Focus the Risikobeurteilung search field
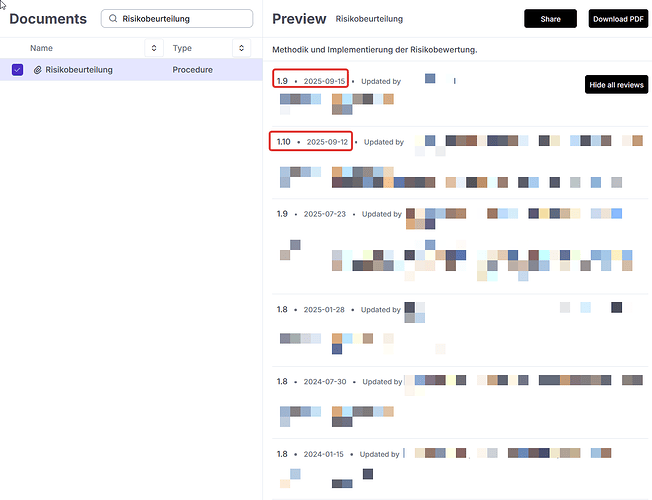 [177, 19]
